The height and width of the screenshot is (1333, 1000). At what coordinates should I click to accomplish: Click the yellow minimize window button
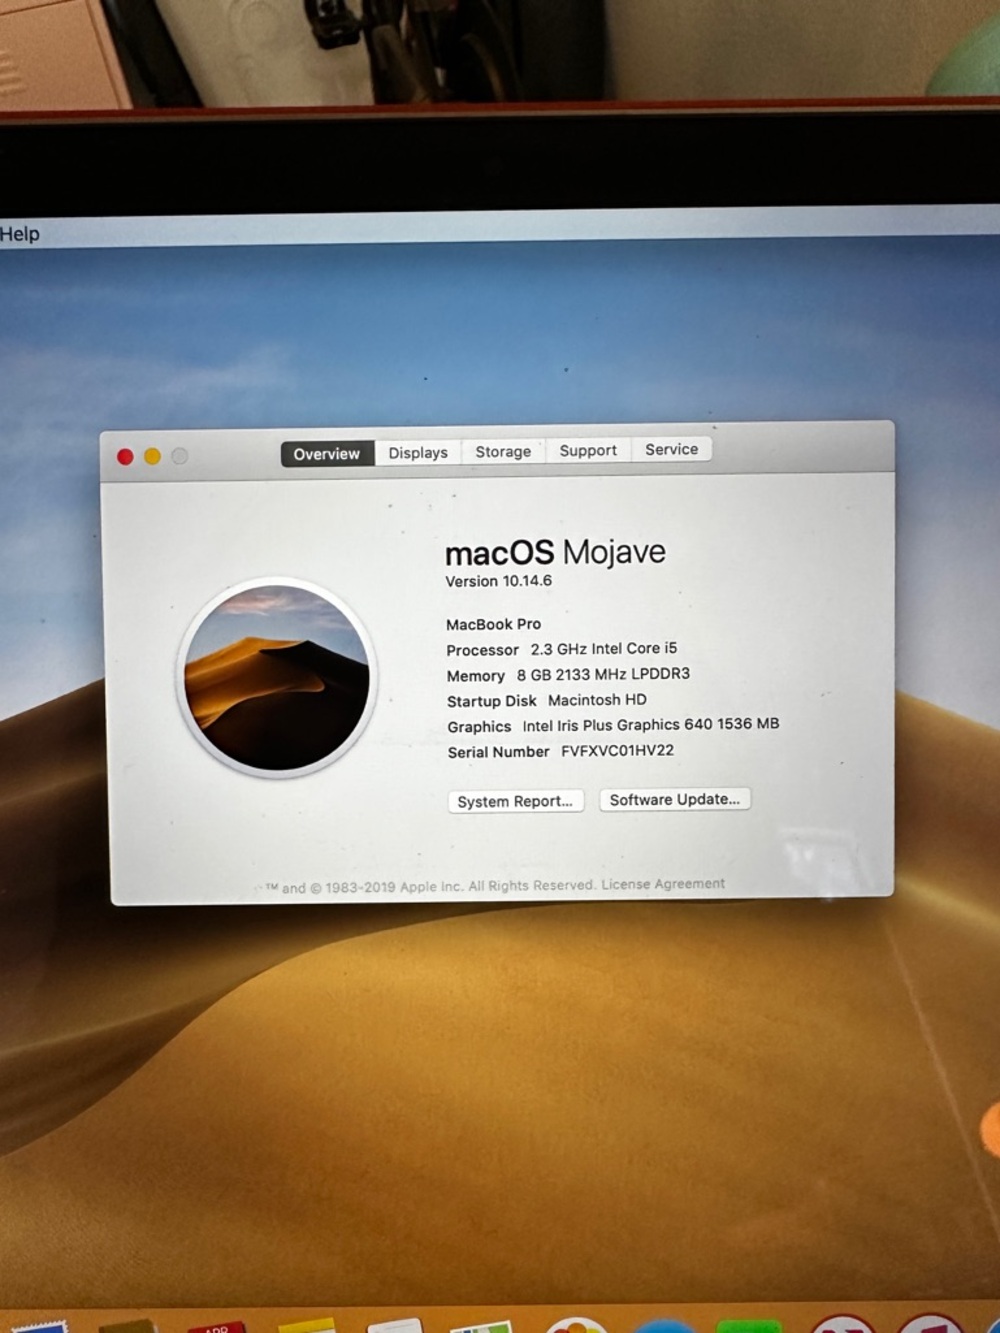[x=152, y=456]
